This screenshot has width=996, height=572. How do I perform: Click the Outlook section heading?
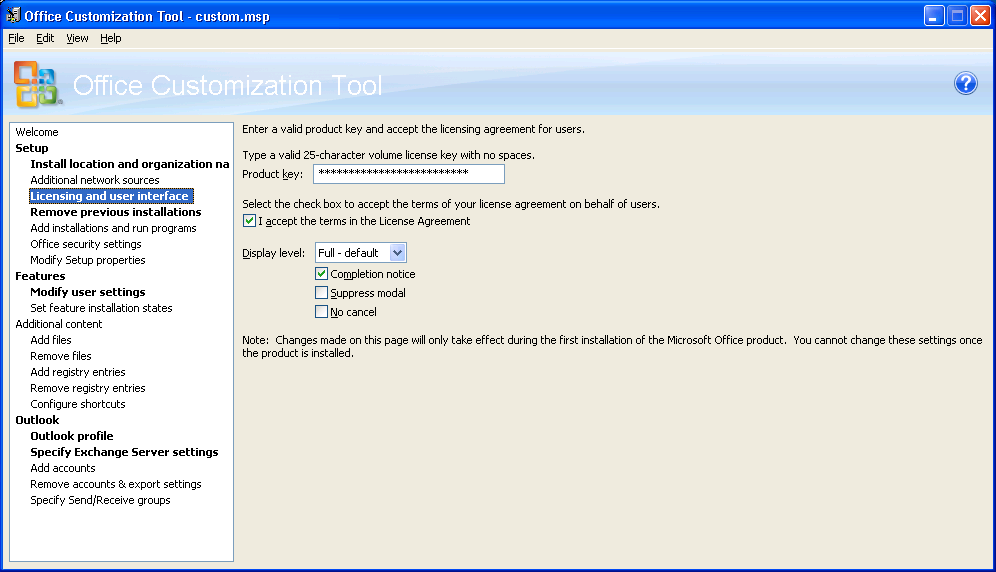click(37, 420)
